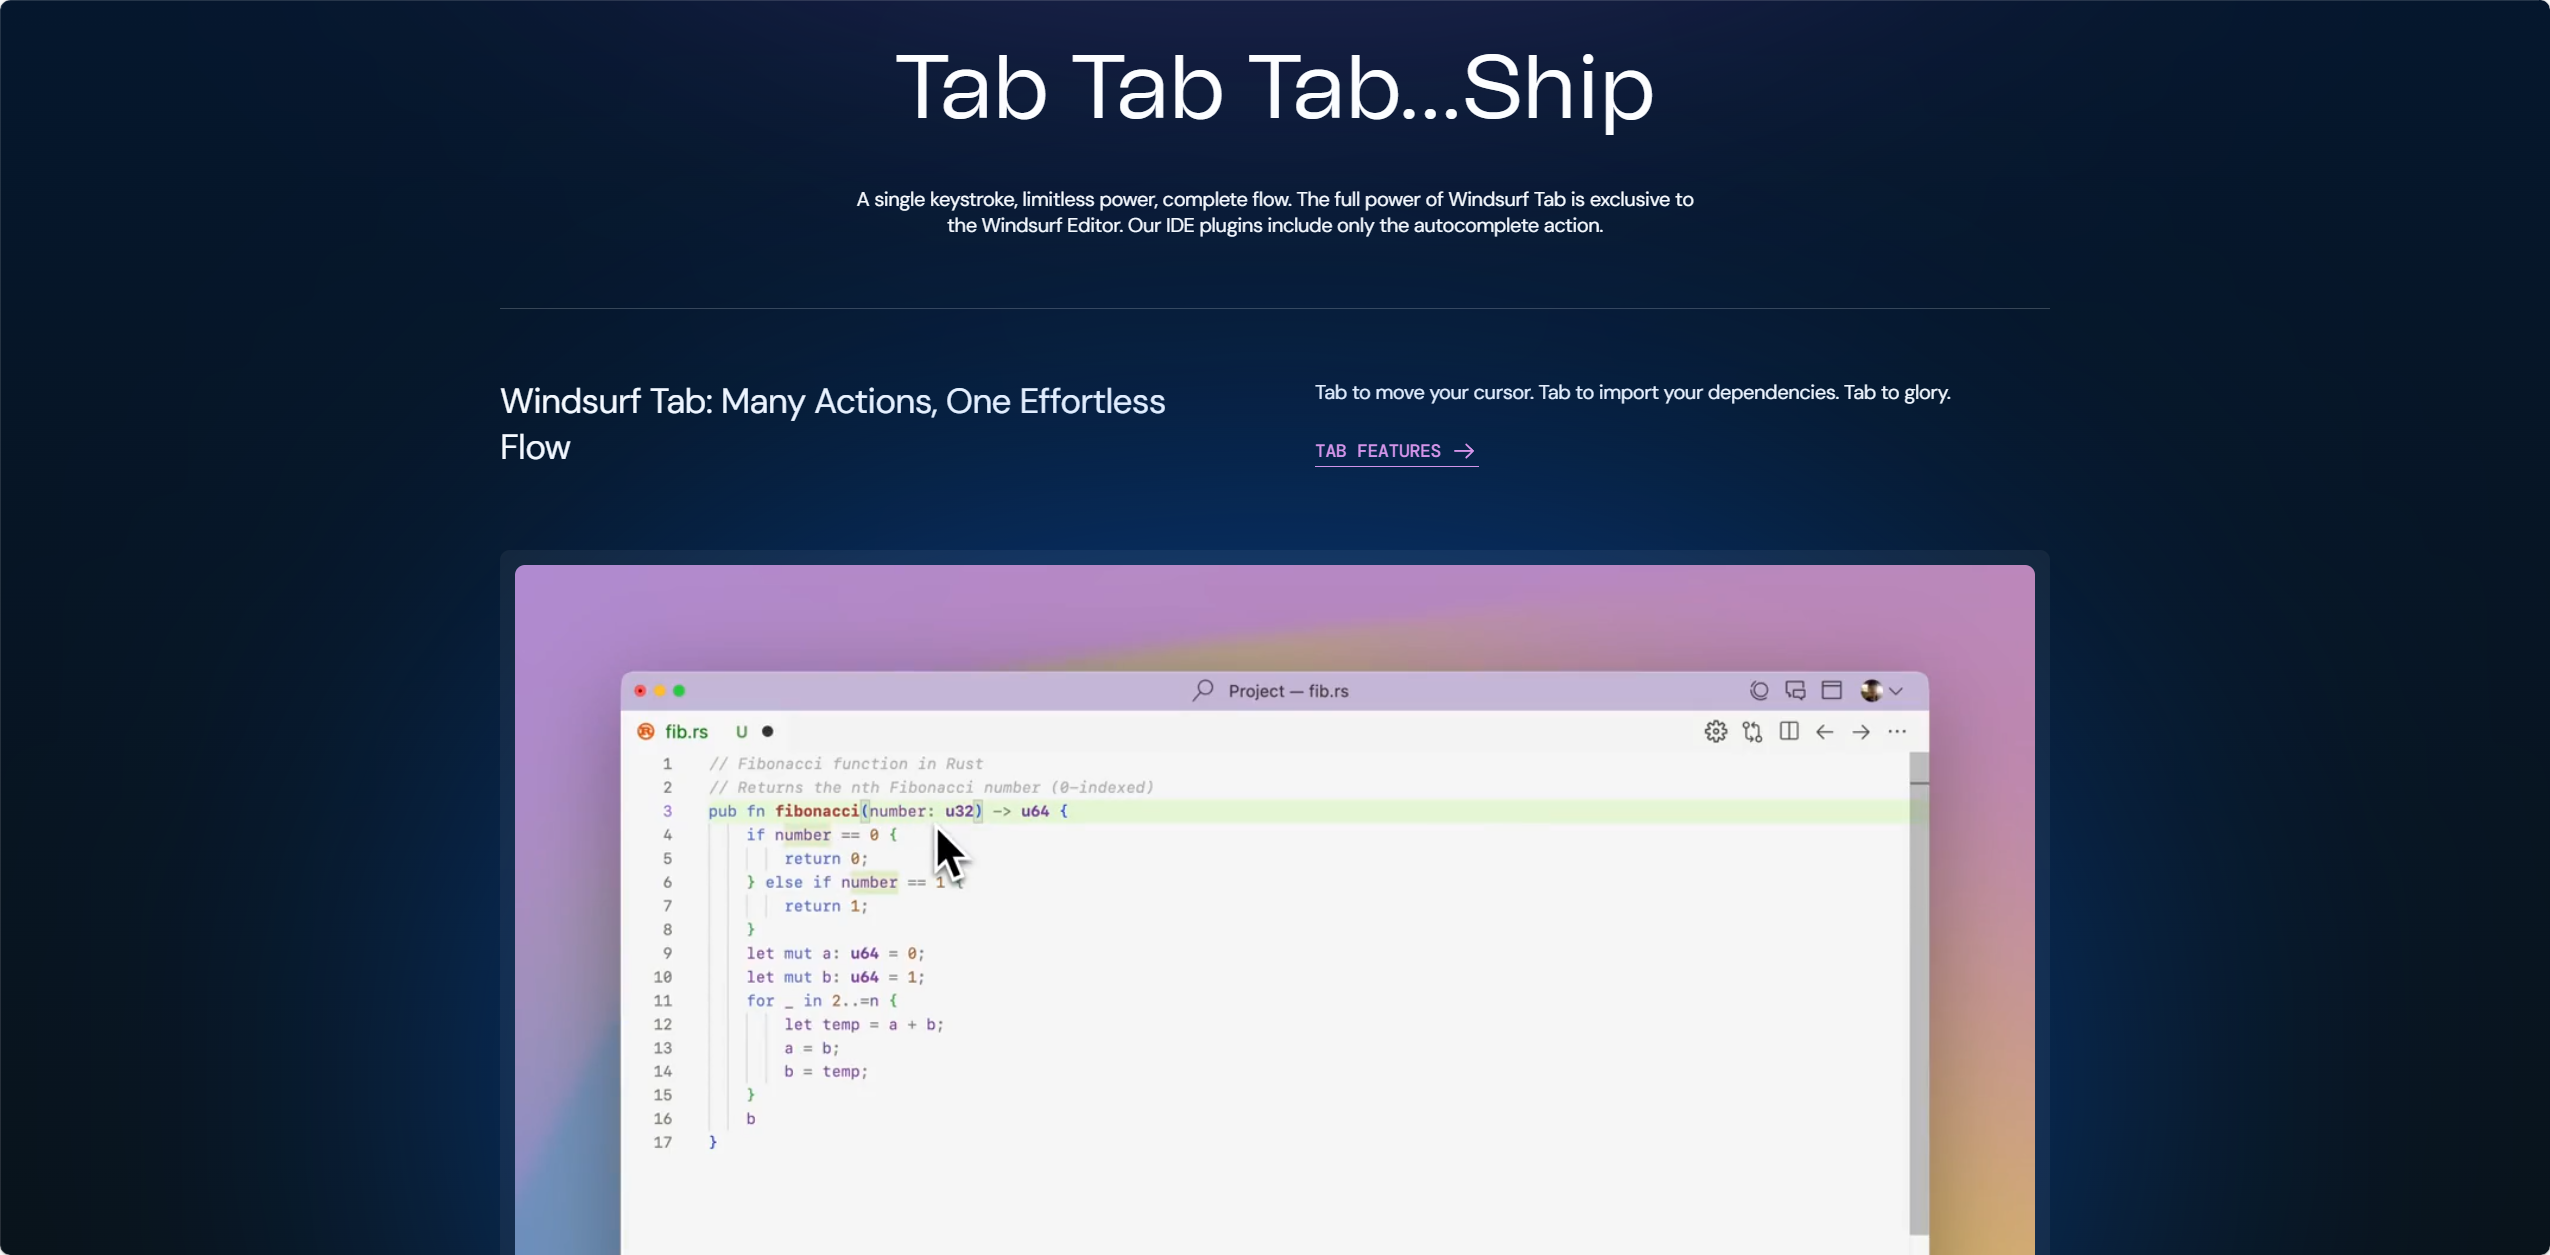Click line number 17 in the gutter
This screenshot has width=2550, height=1255.
[662, 1142]
